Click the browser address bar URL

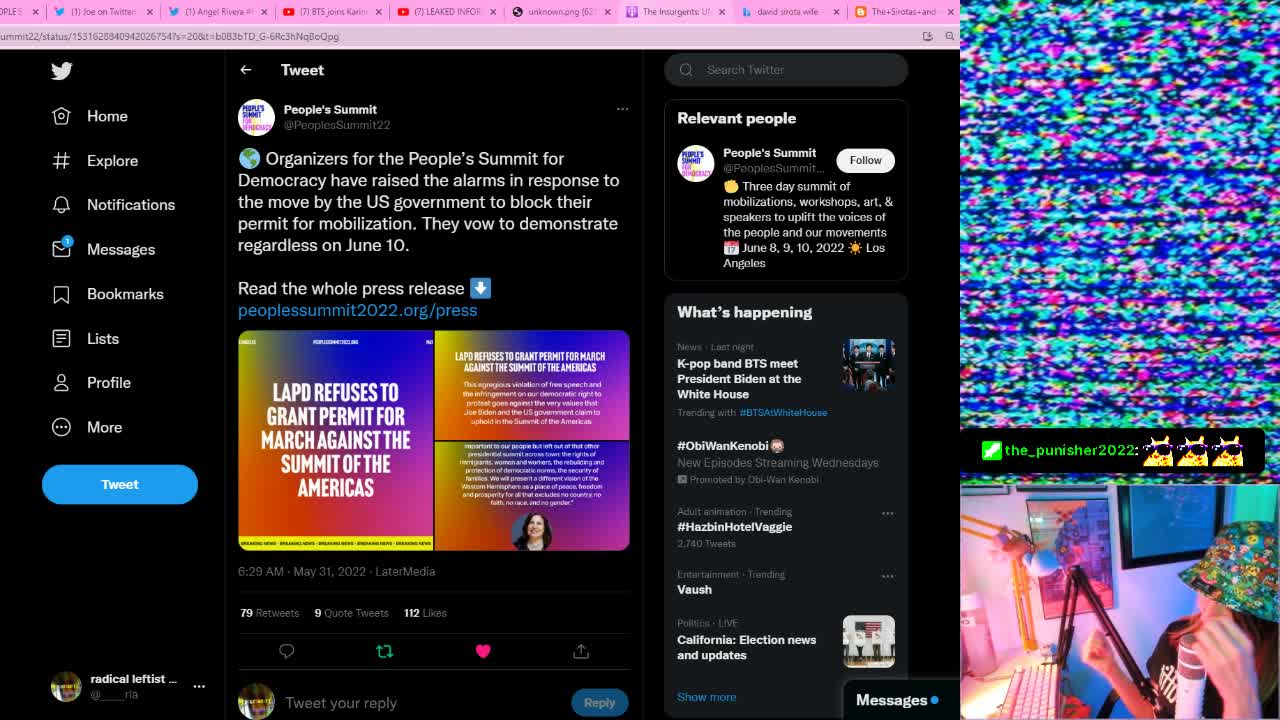tap(170, 36)
